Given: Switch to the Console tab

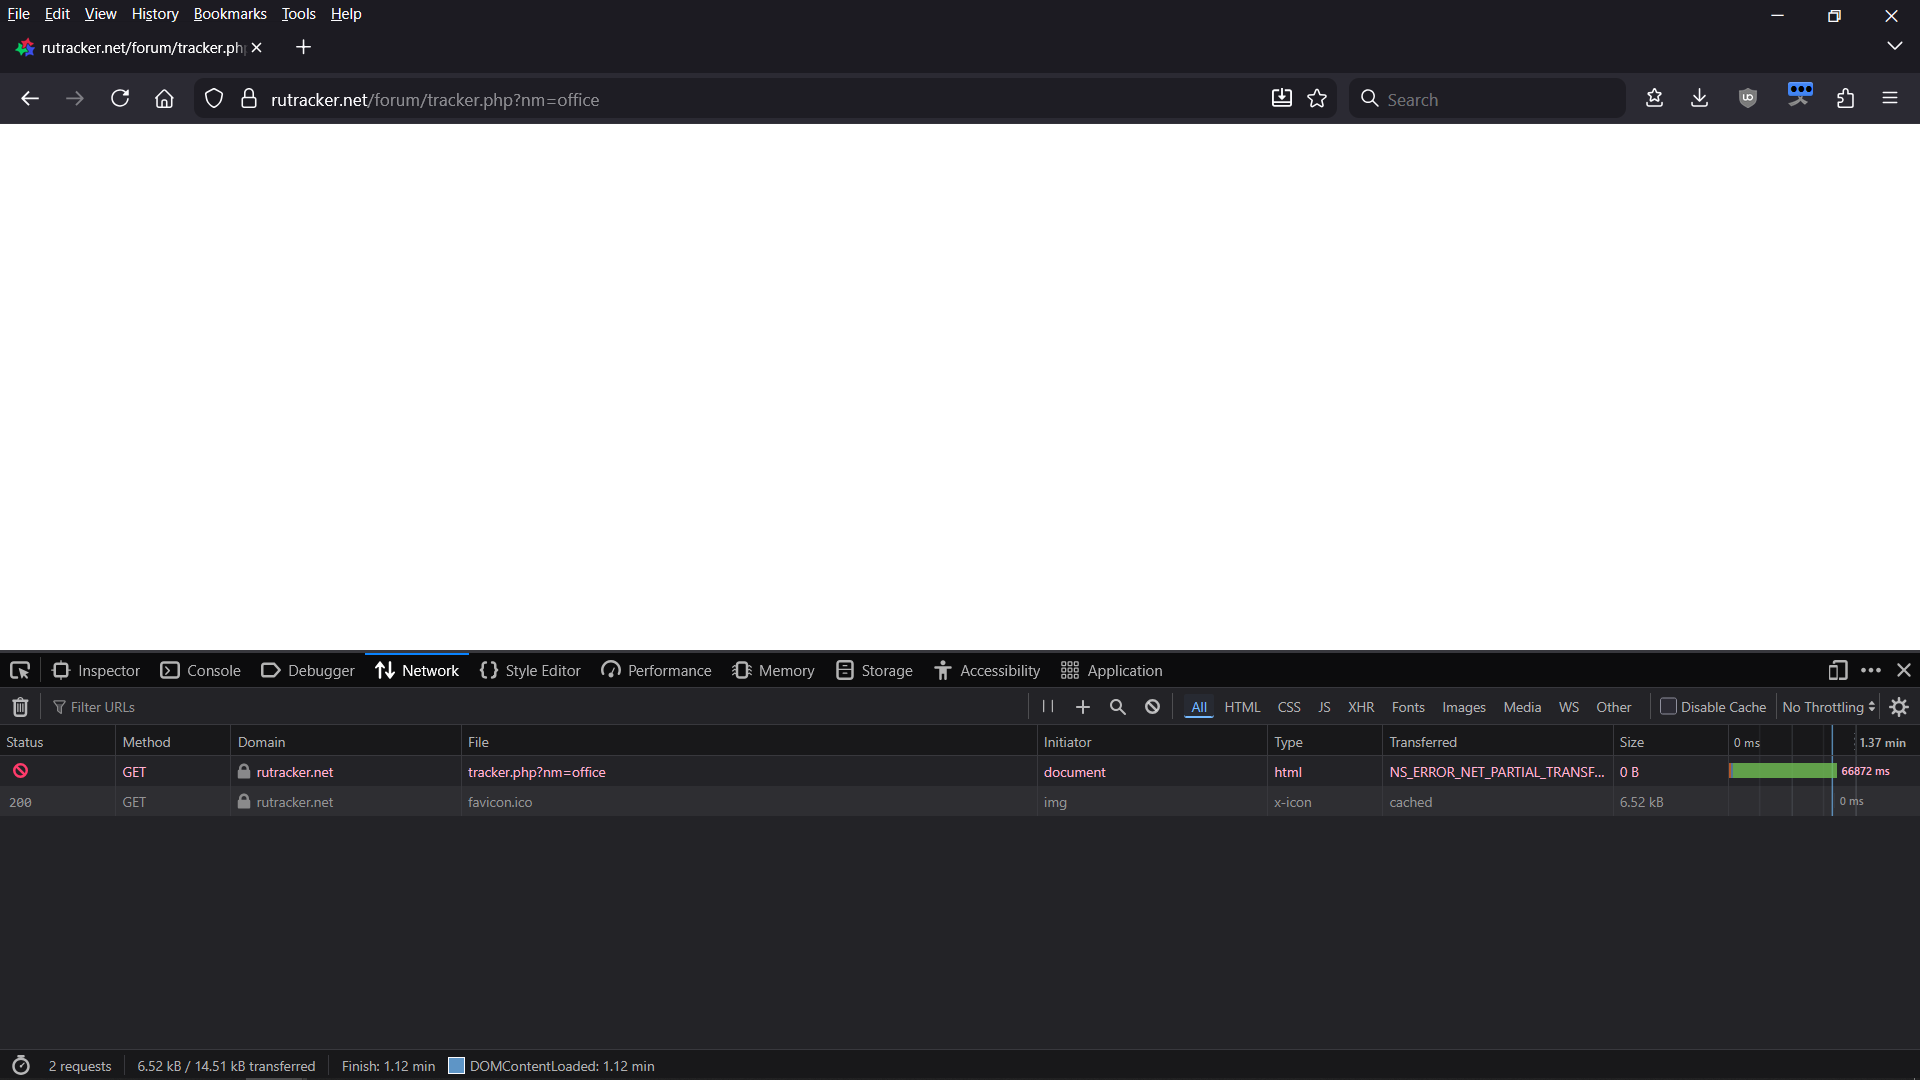Looking at the screenshot, I should click(201, 670).
